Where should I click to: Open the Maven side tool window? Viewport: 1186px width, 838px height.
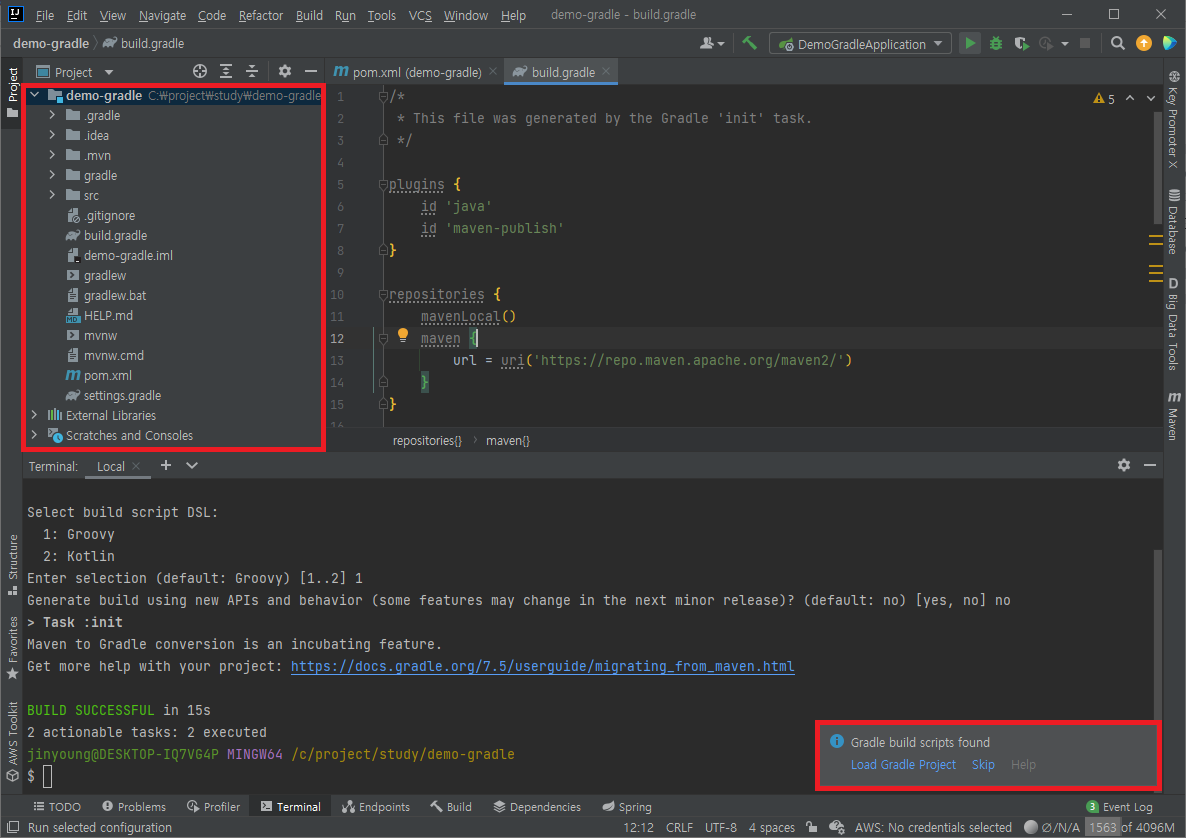pyautogui.click(x=1173, y=416)
